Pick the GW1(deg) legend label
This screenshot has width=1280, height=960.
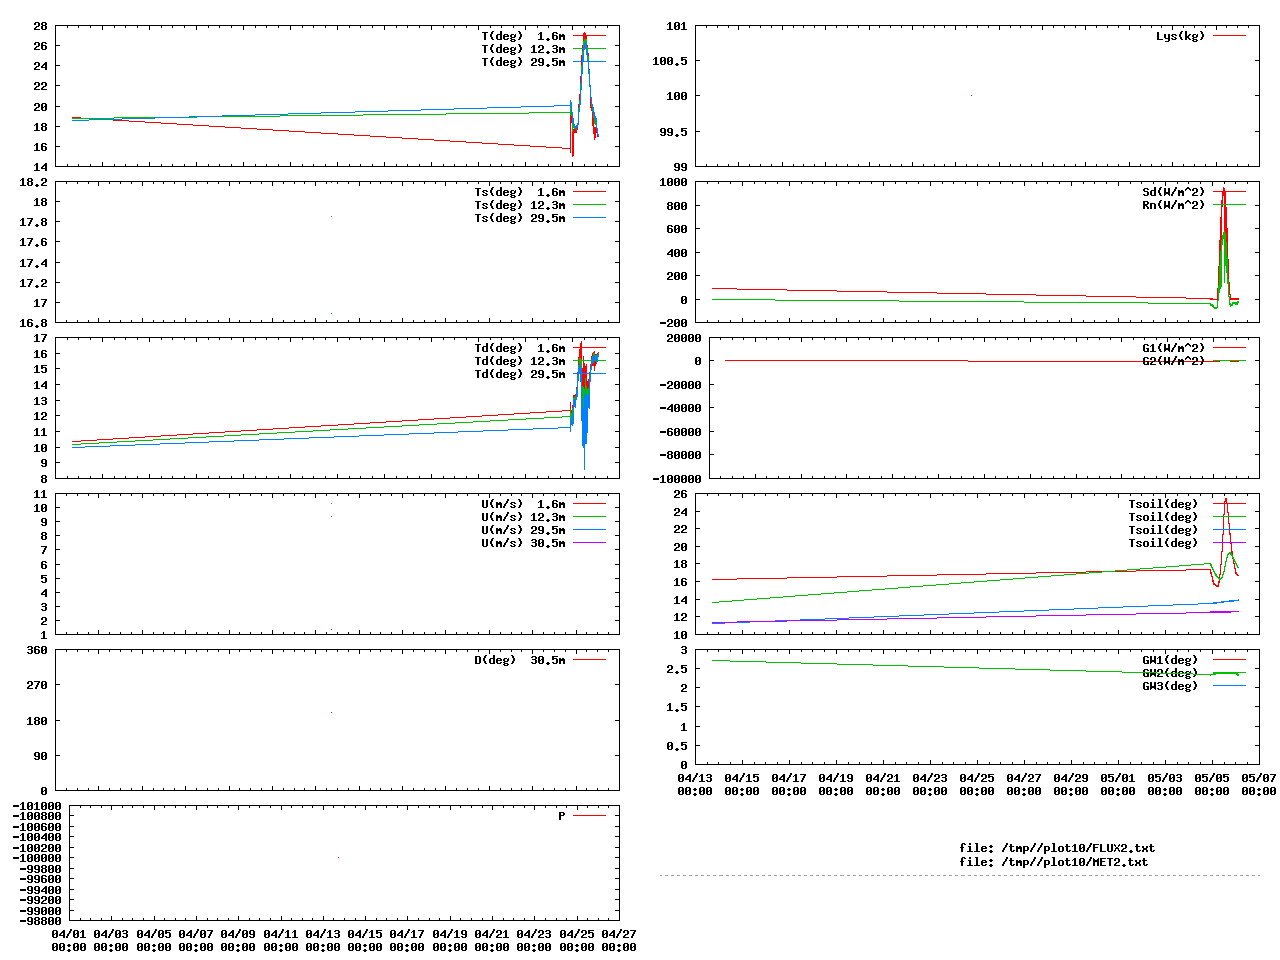(1170, 660)
